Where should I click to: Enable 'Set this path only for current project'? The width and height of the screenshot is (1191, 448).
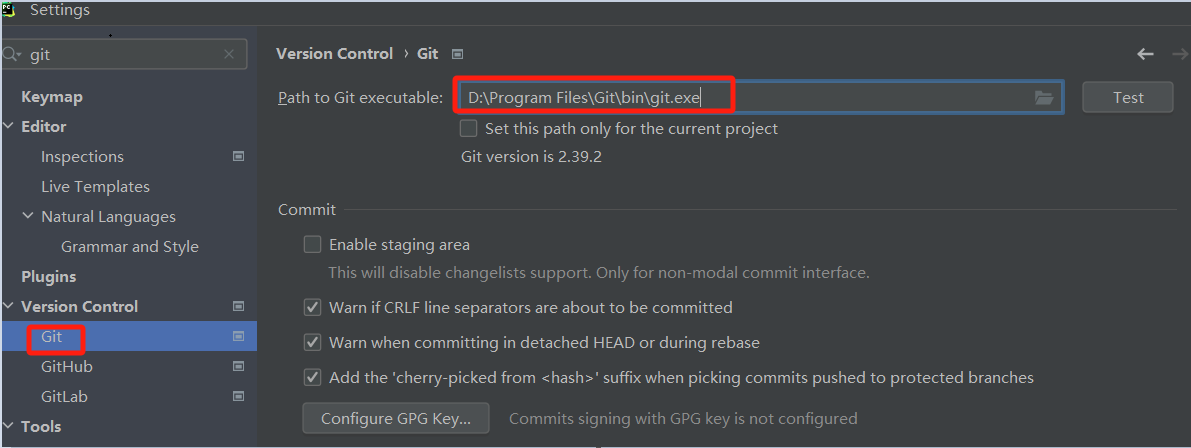pos(468,129)
